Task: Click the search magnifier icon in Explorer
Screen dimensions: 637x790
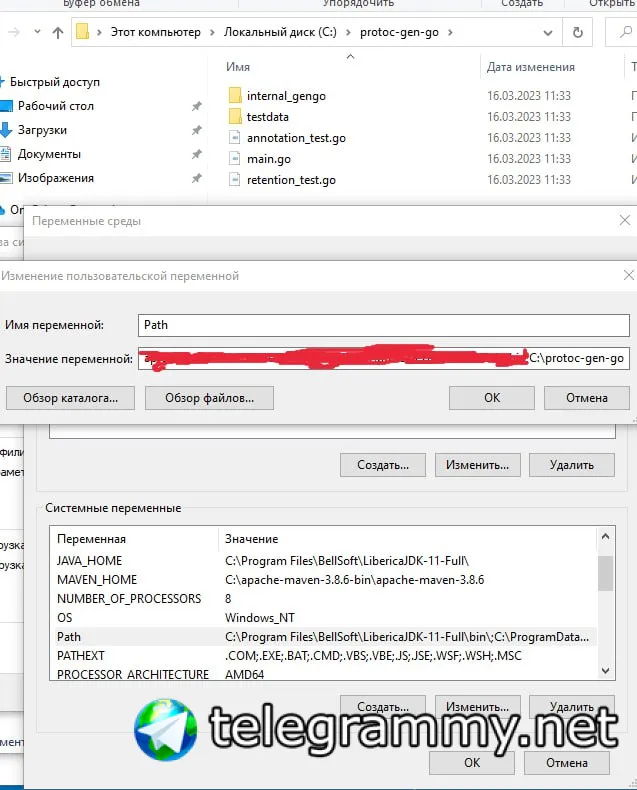Action: click(625, 32)
